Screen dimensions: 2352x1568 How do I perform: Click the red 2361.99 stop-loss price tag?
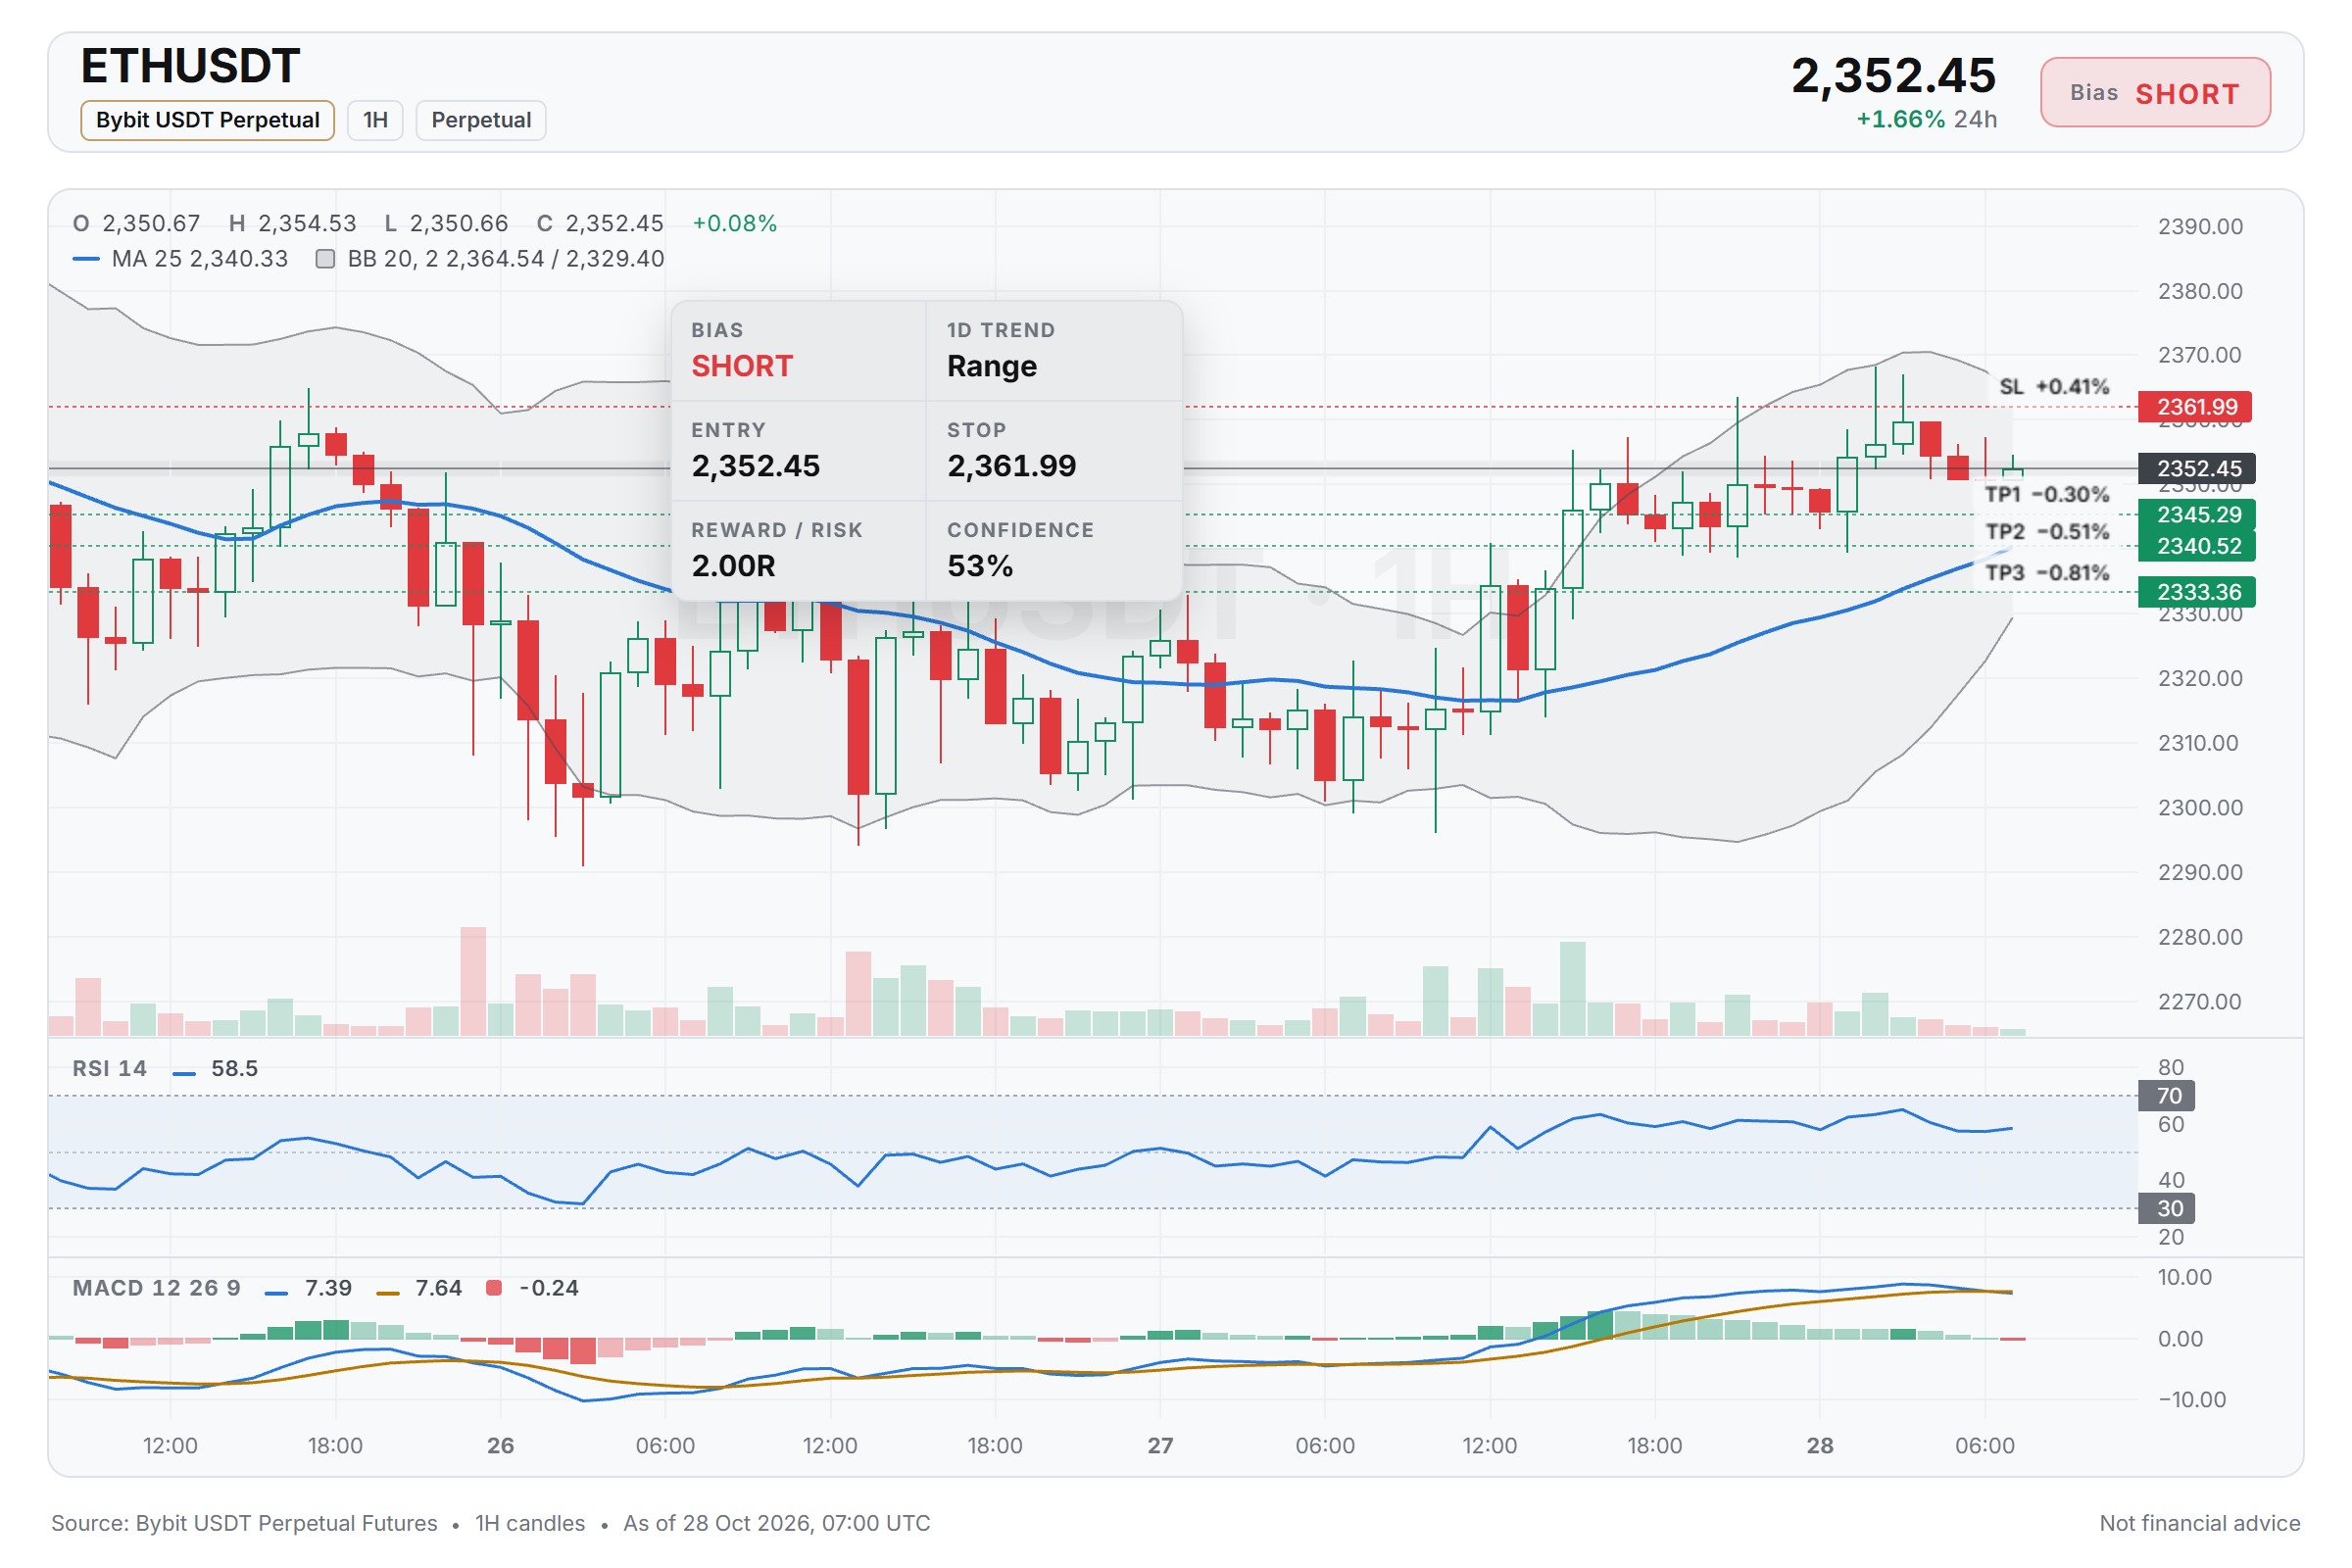coord(2195,407)
